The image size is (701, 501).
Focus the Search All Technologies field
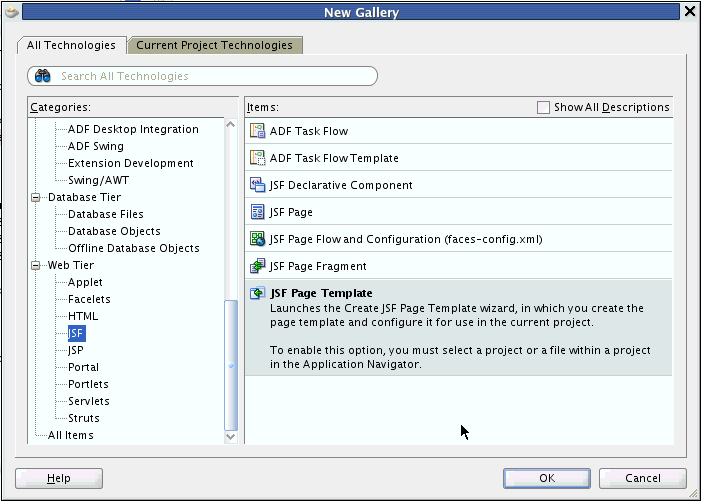coord(203,76)
